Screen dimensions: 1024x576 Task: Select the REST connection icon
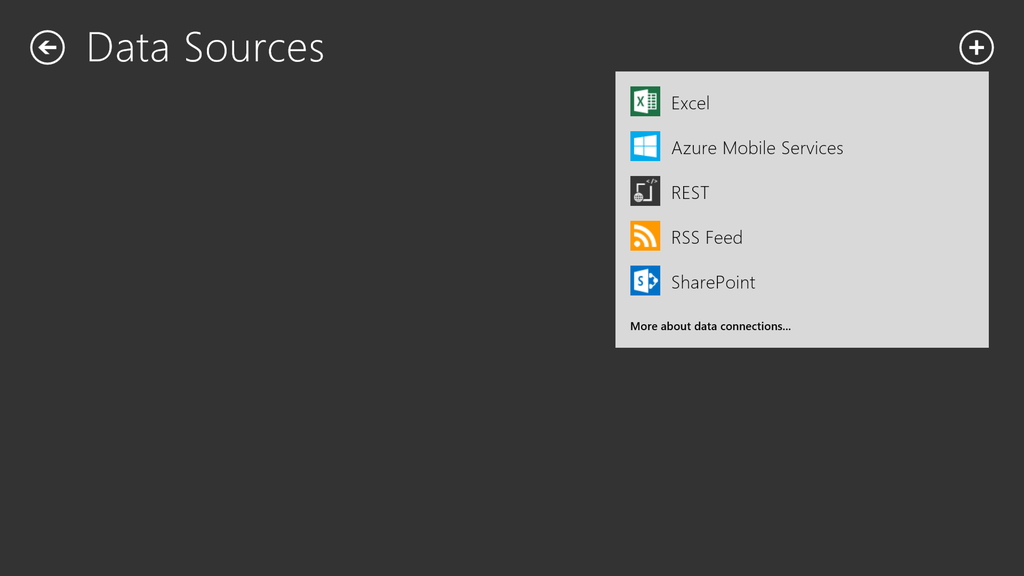coord(644,191)
